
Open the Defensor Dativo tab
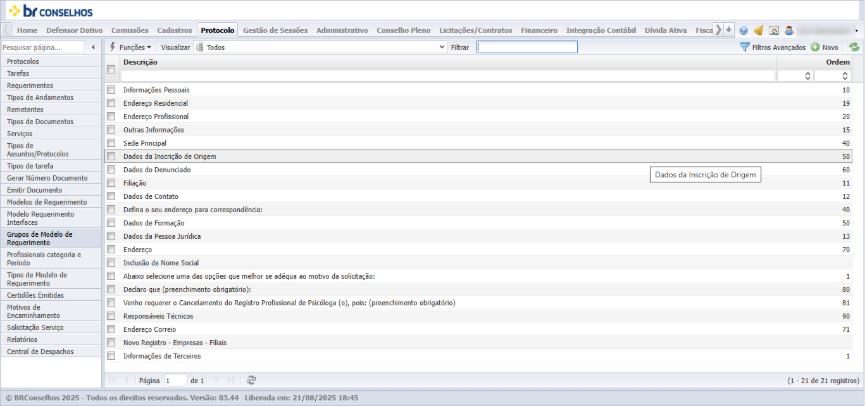(74, 30)
